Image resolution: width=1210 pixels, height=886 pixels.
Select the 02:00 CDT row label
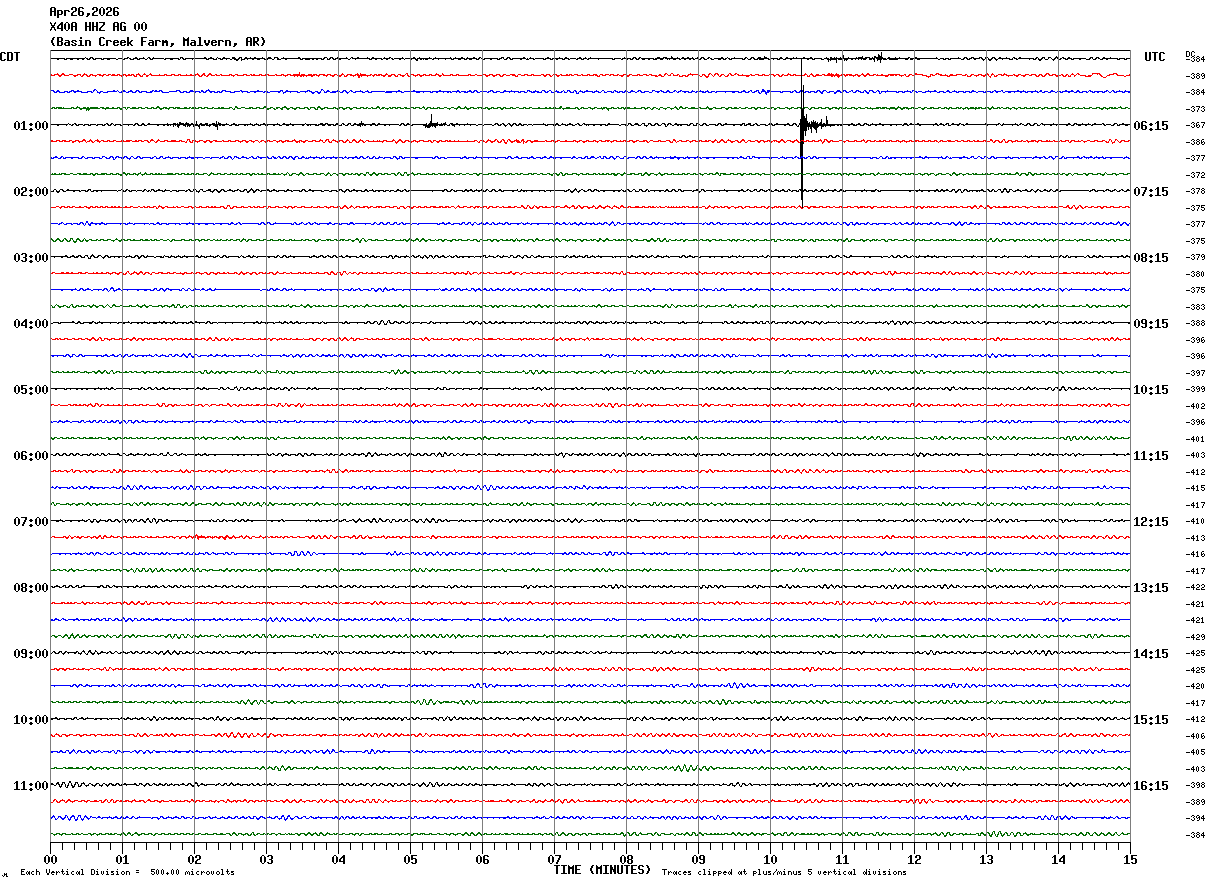[31, 191]
